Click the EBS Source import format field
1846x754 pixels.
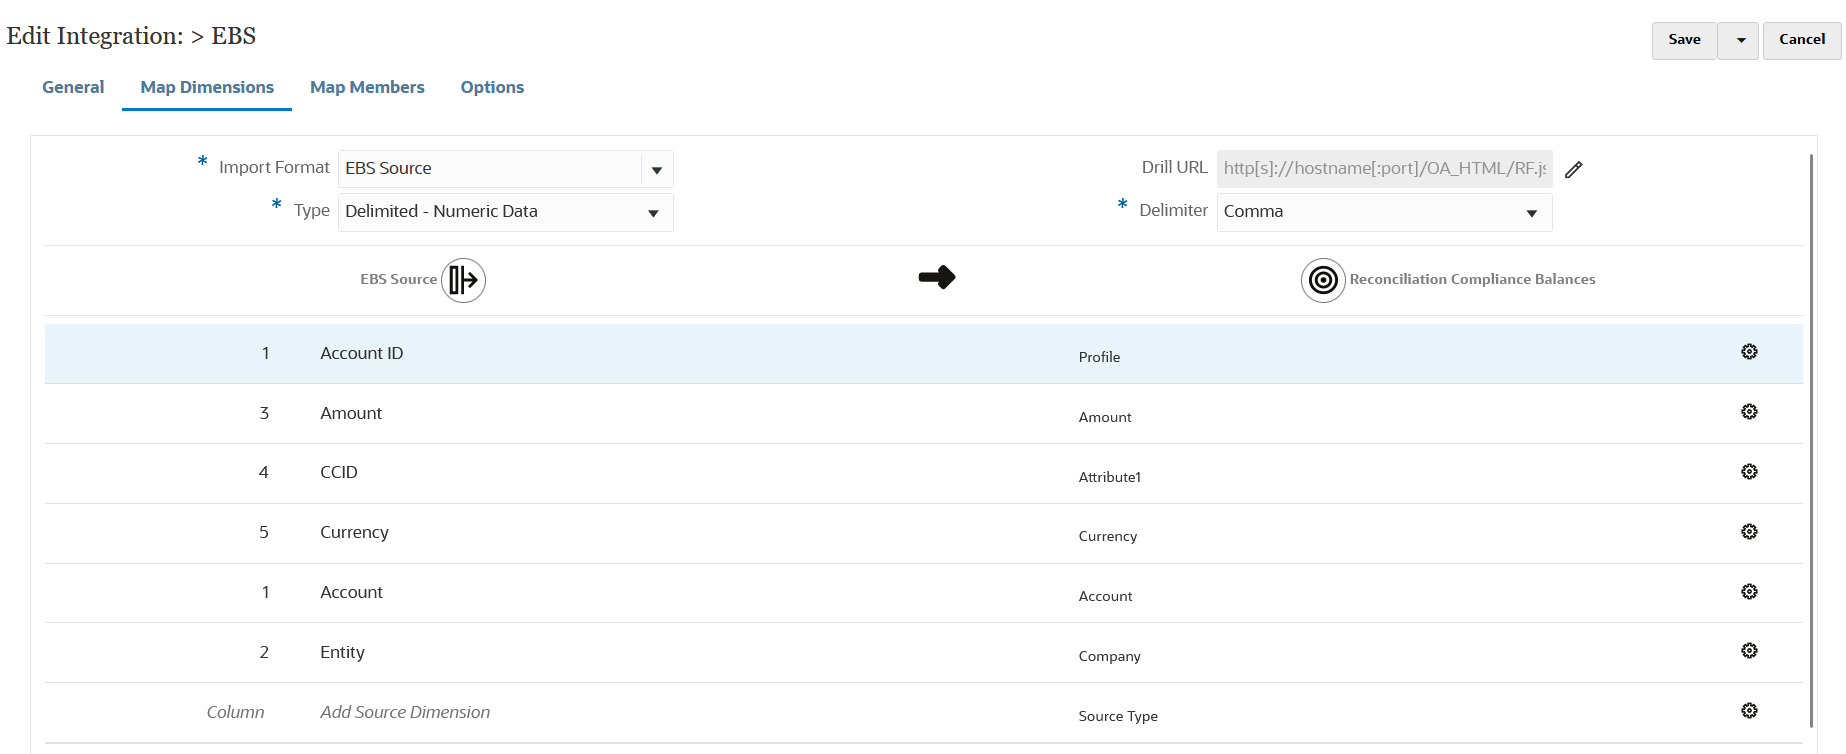coord(490,169)
